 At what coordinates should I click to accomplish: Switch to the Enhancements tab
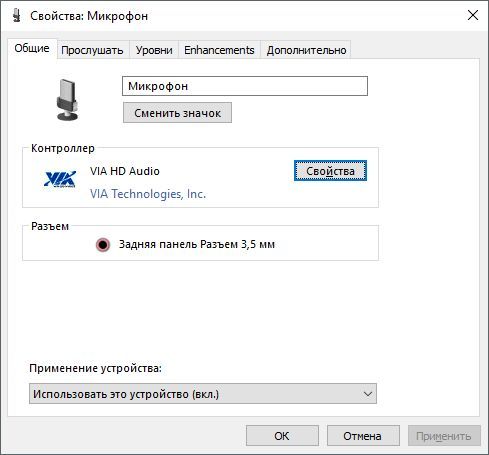point(219,50)
